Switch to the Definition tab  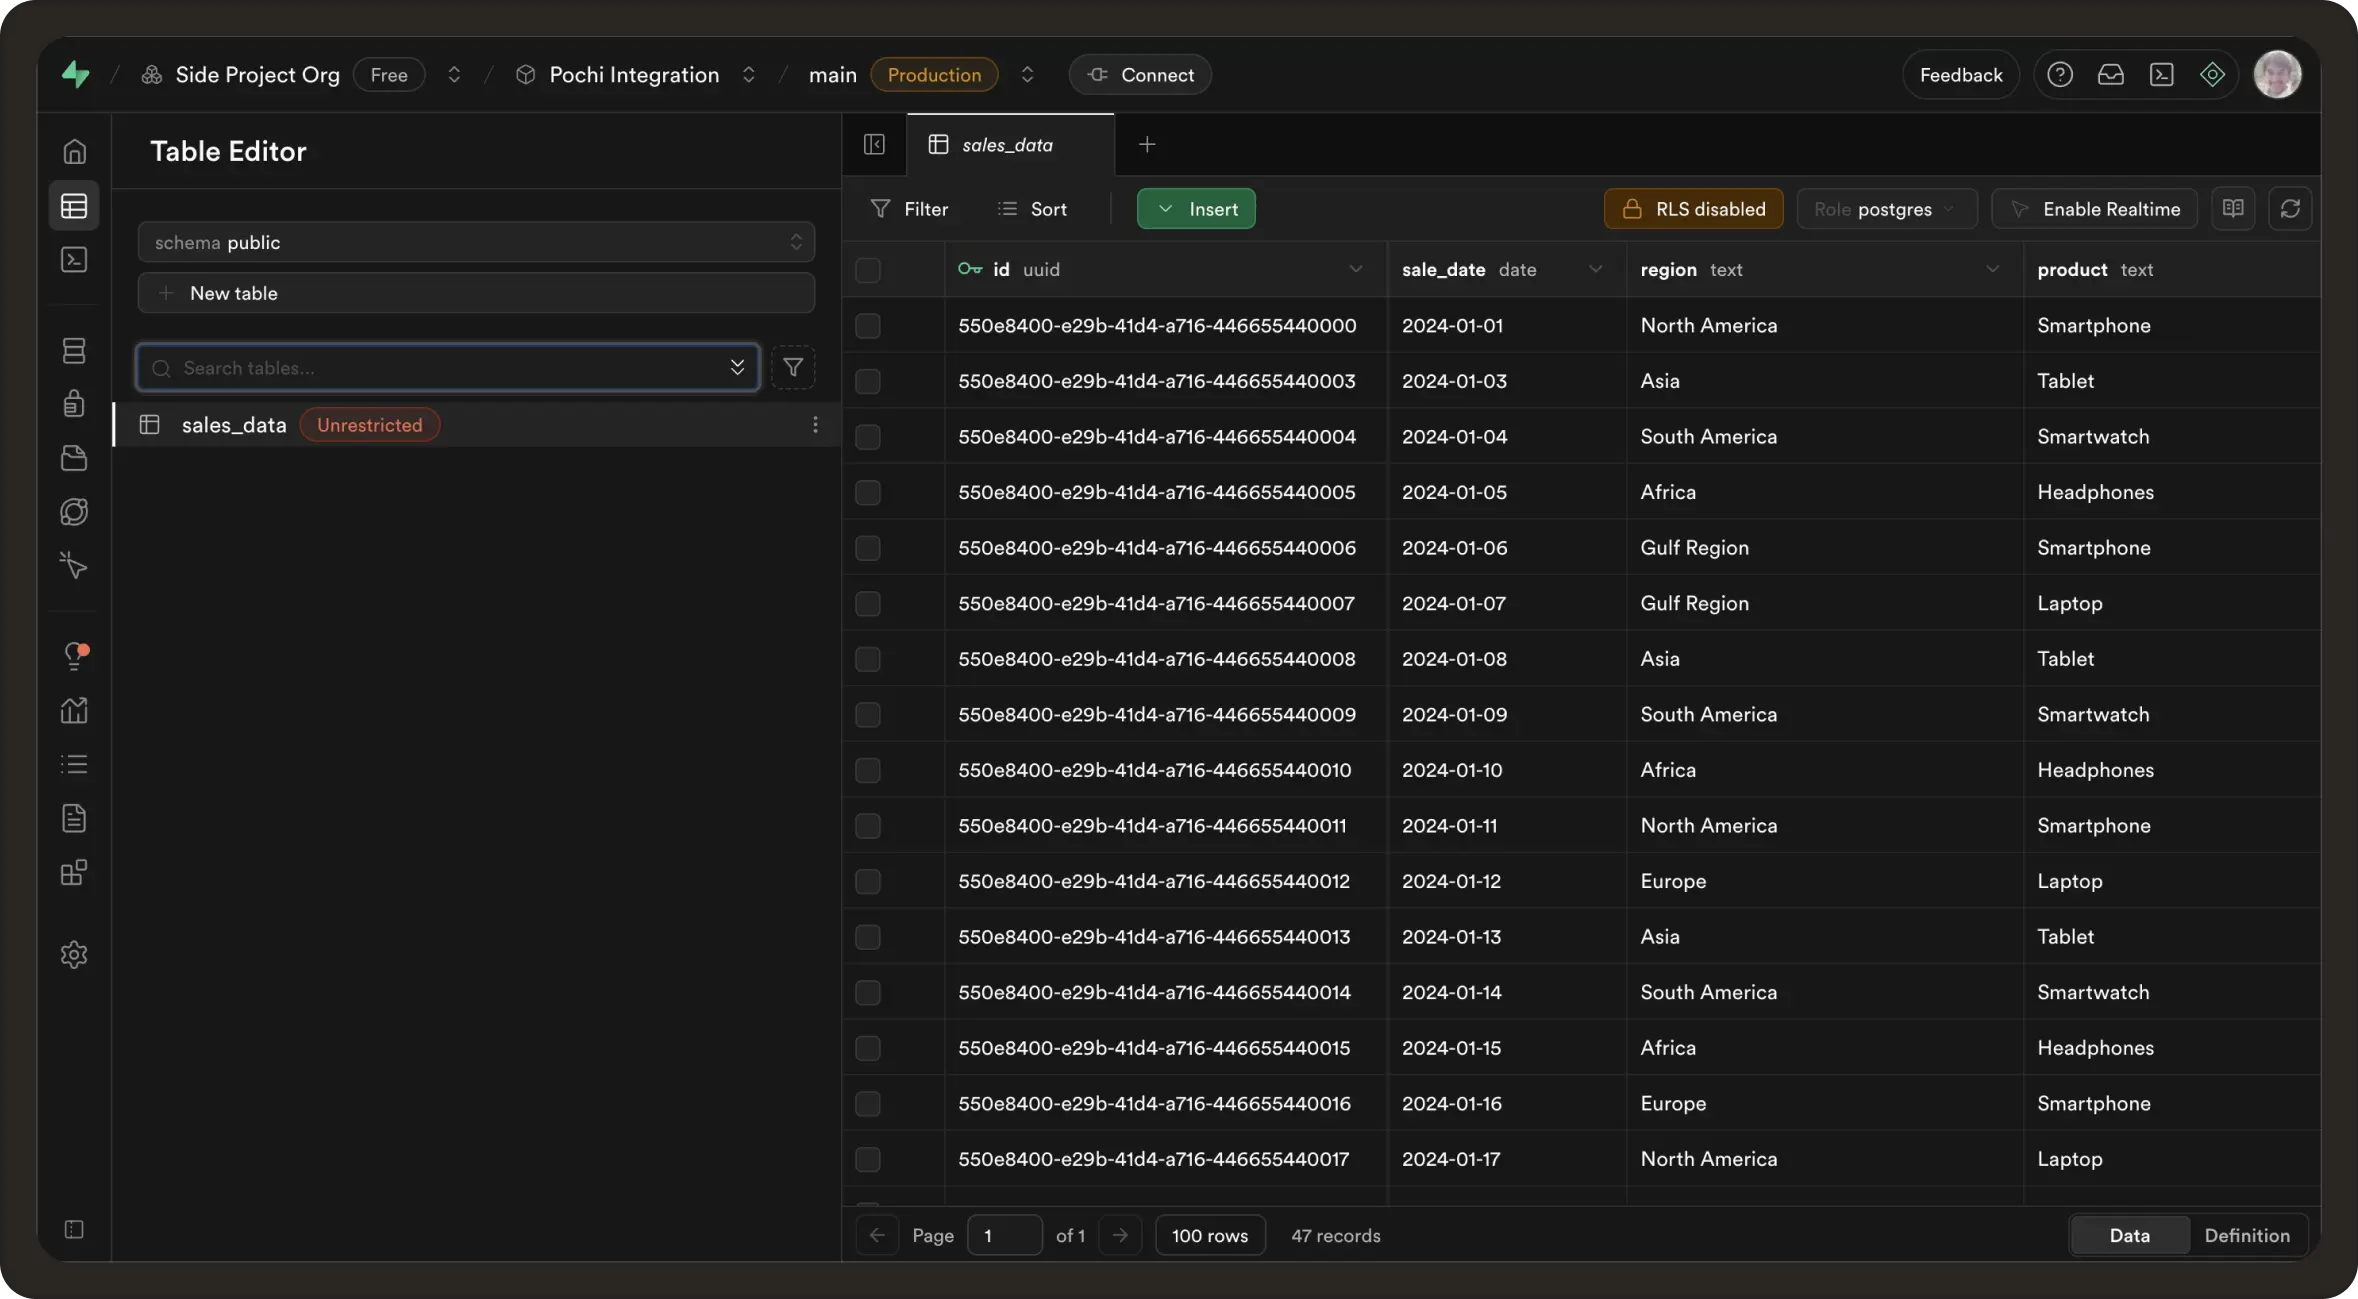coord(2246,1236)
